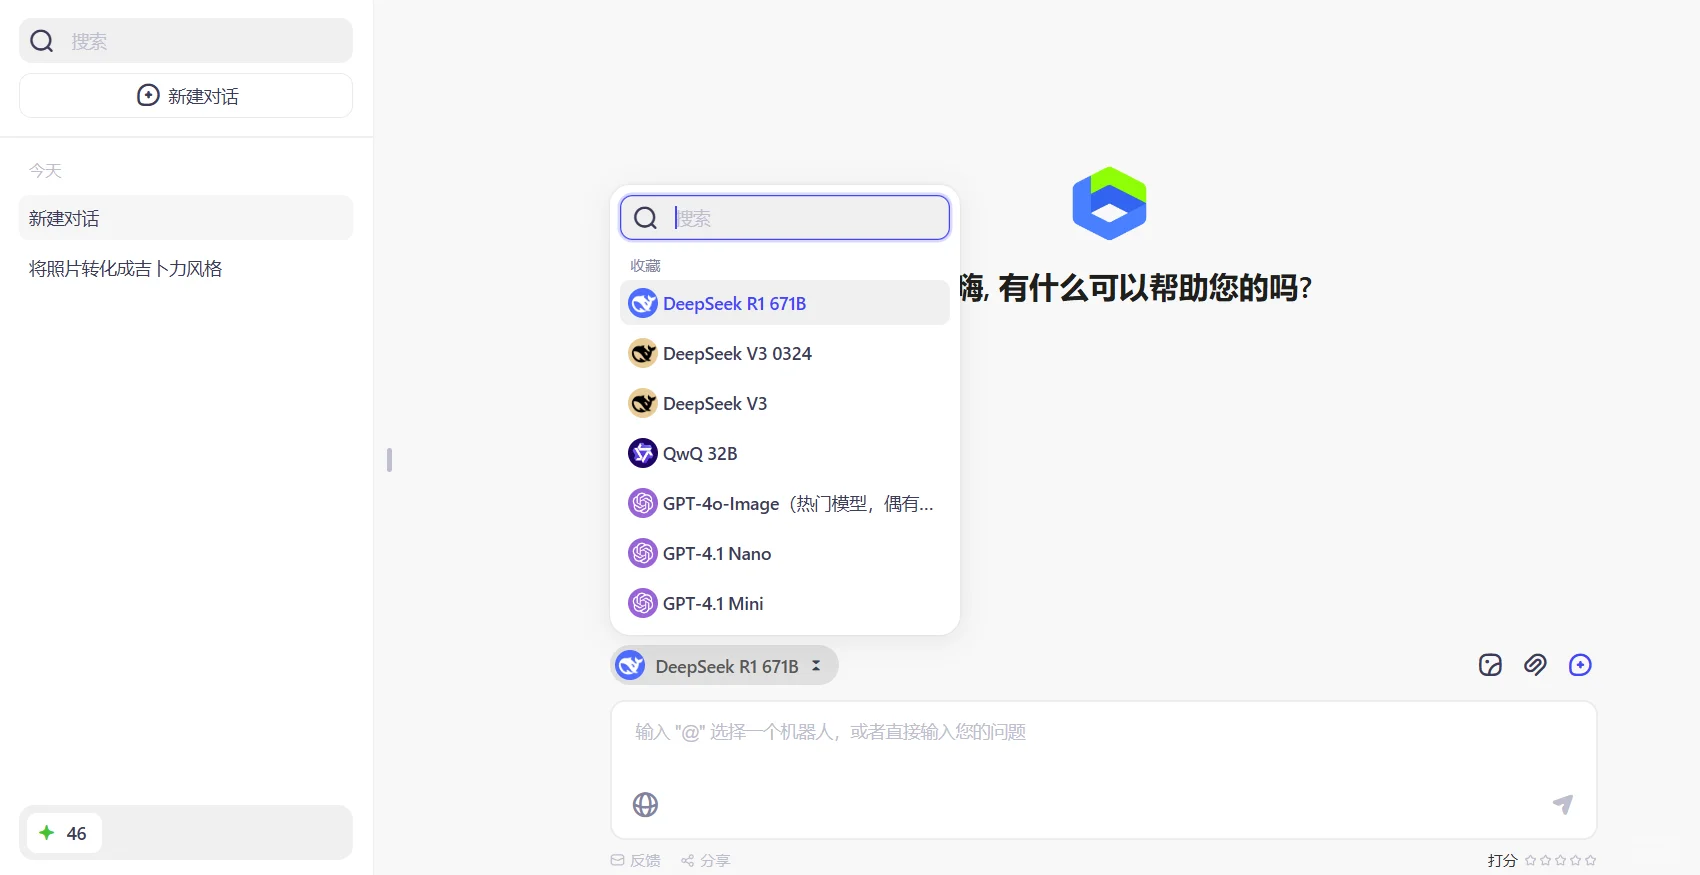The width and height of the screenshot is (1700, 875).
Task: Click the QwQ 32B model icon
Action: coord(643,453)
